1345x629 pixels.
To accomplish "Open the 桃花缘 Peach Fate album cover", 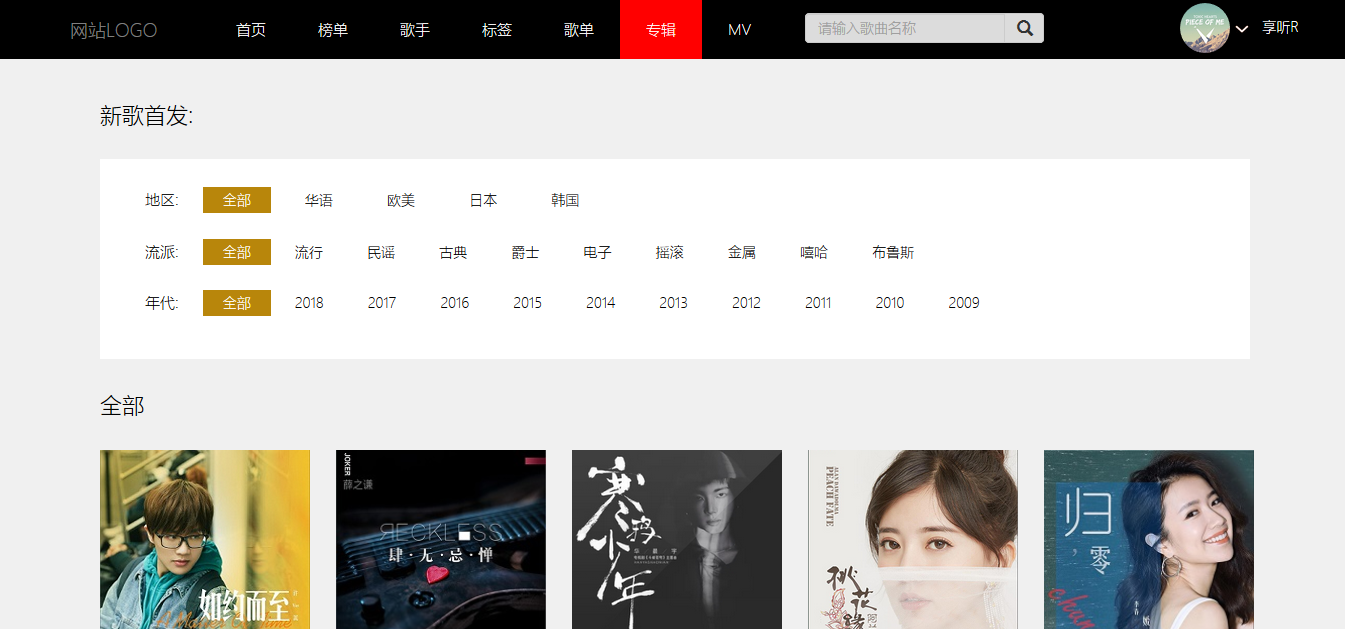I will (913, 539).
